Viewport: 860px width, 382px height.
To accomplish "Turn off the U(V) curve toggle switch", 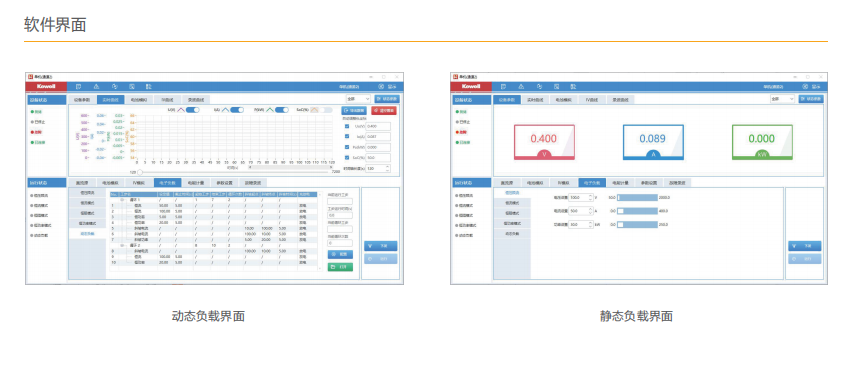I will (193, 110).
